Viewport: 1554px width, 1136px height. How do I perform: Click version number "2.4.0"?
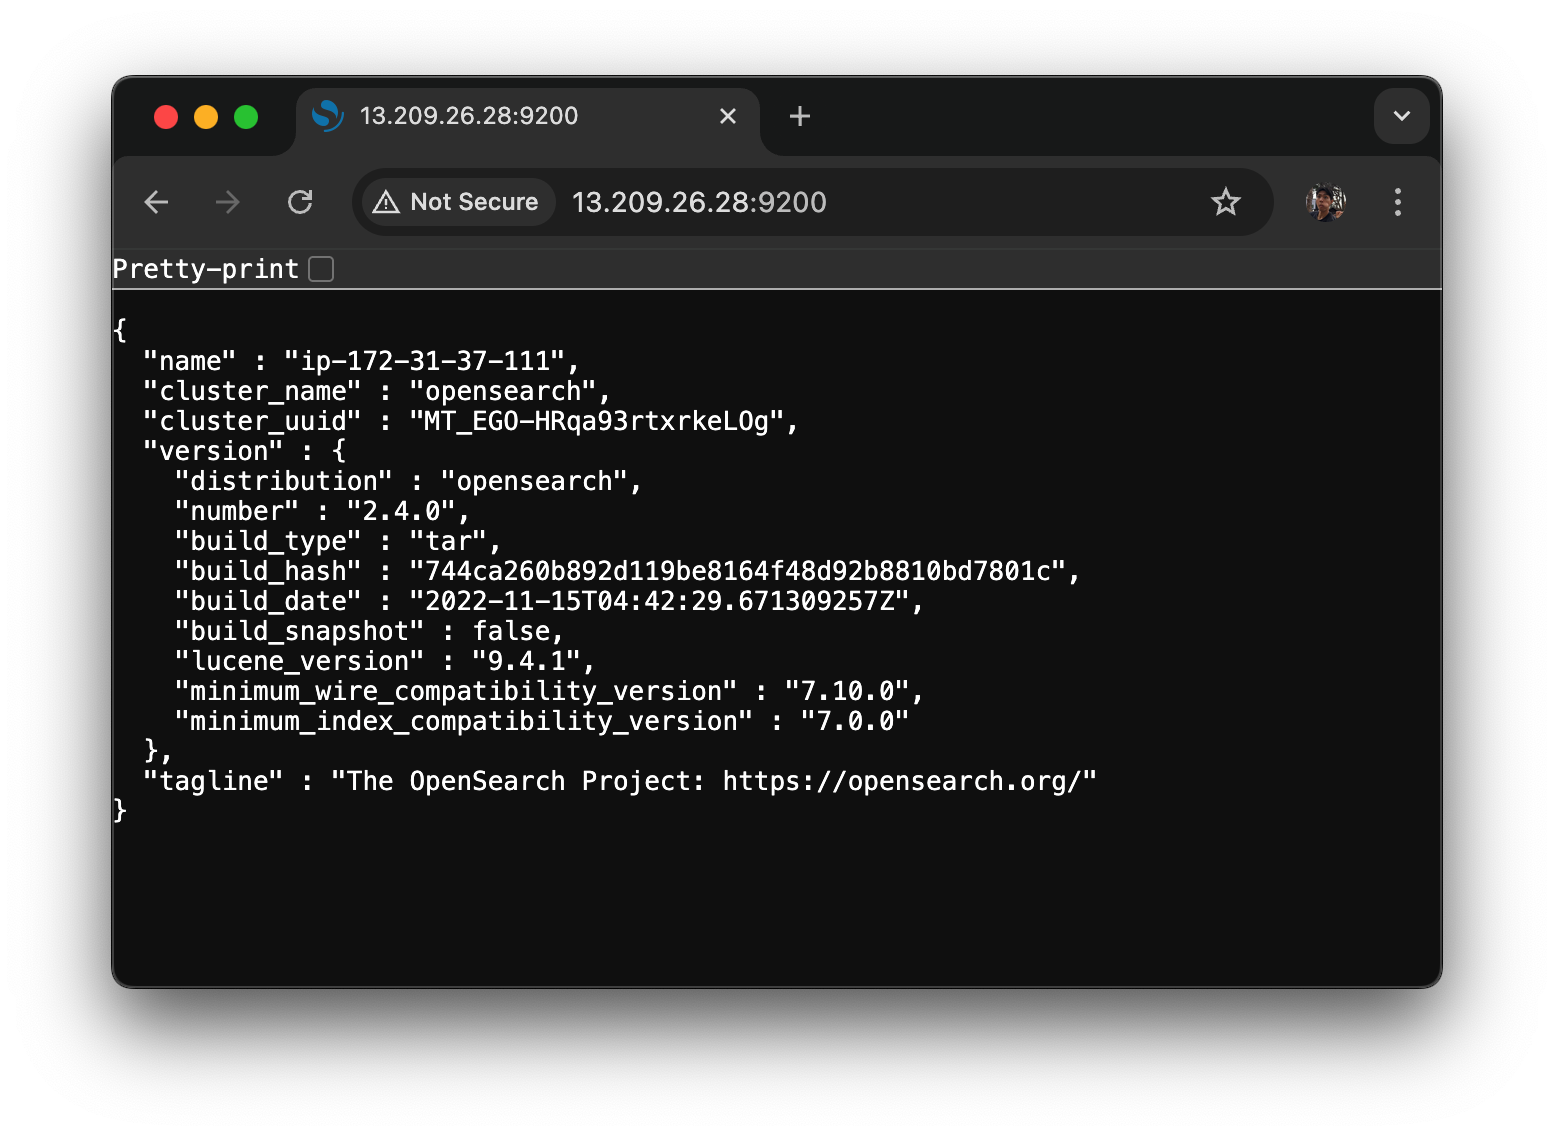pyautogui.click(x=401, y=511)
